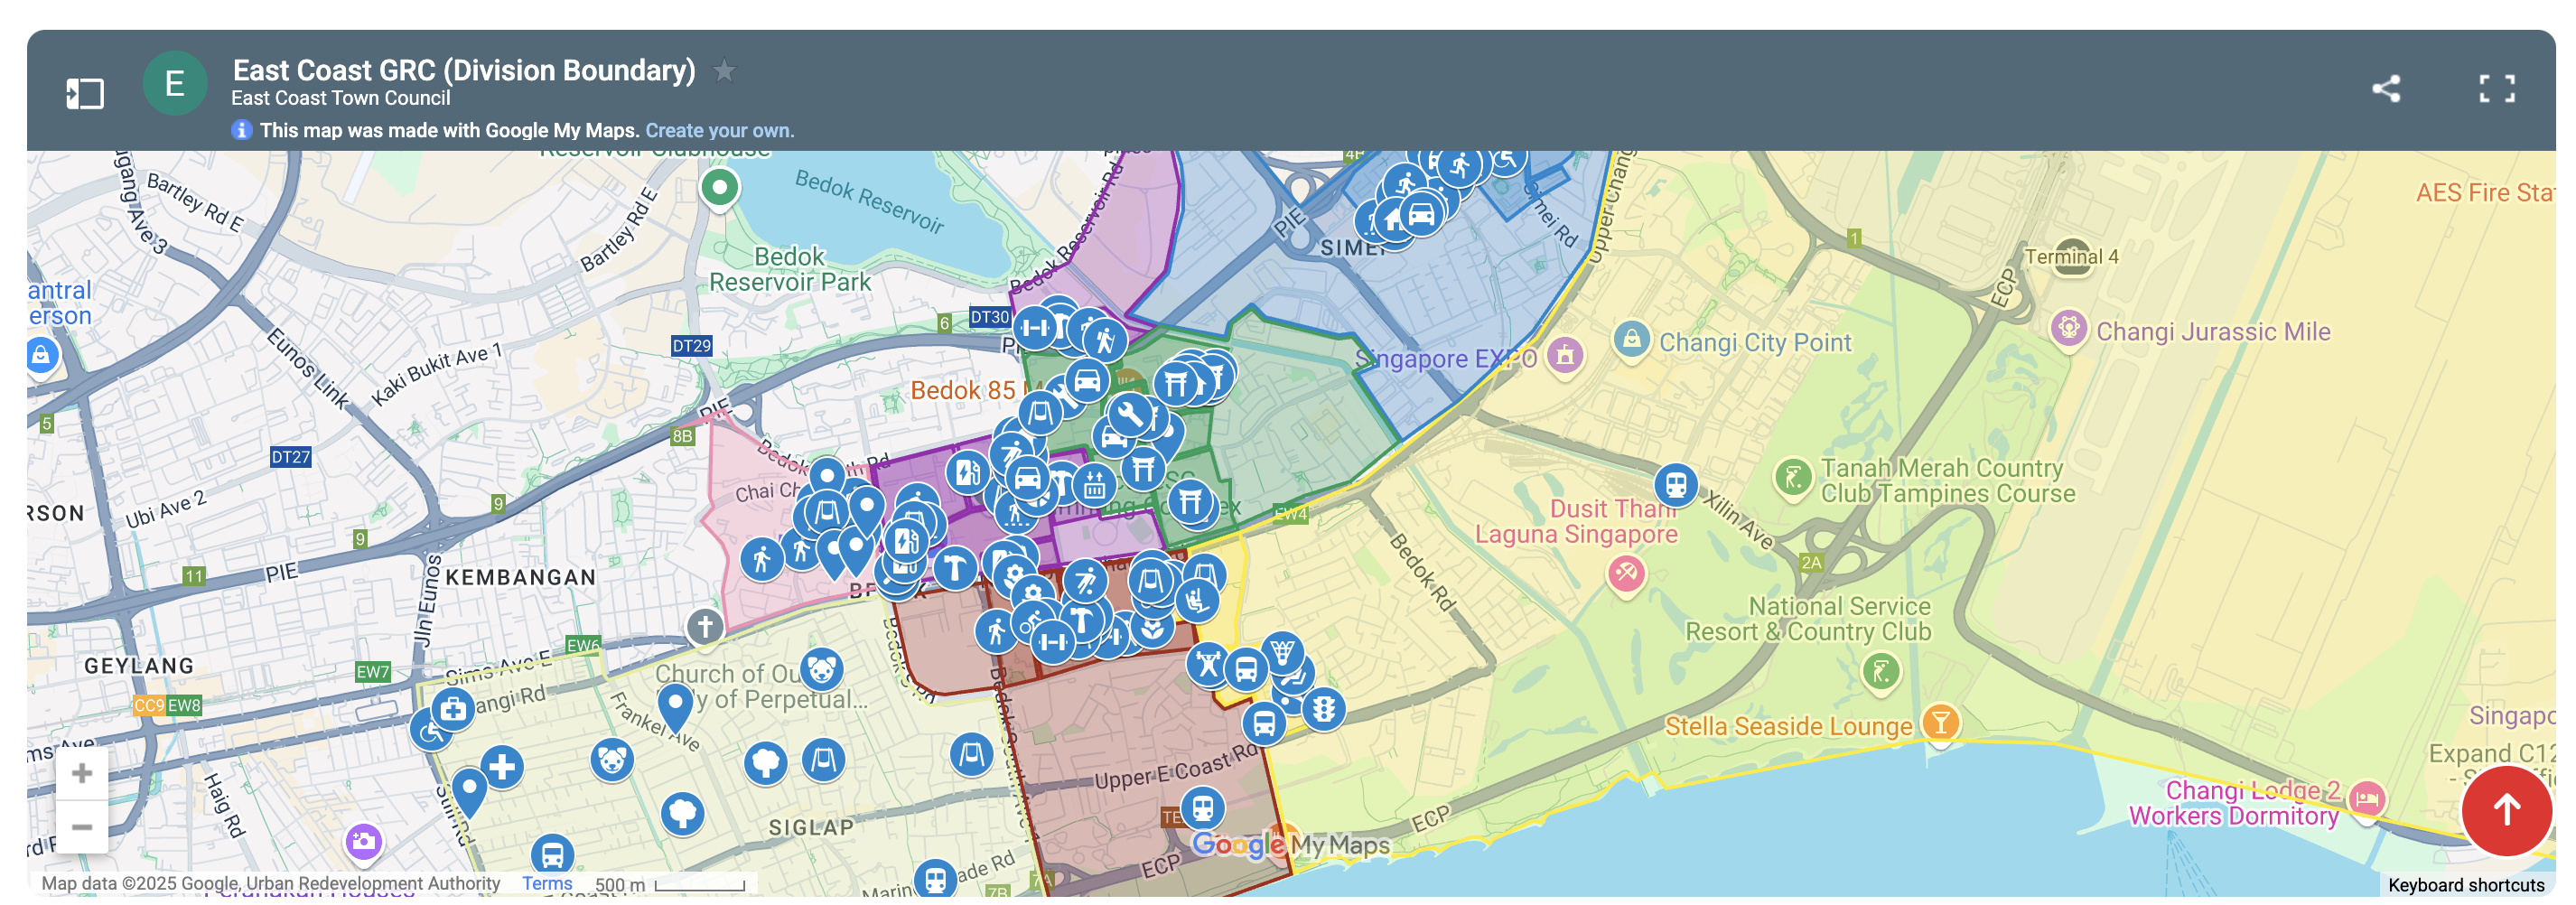Image resolution: width=2576 pixels, height=905 pixels.
Task: Select the first aid kit marker
Action: tap(453, 710)
